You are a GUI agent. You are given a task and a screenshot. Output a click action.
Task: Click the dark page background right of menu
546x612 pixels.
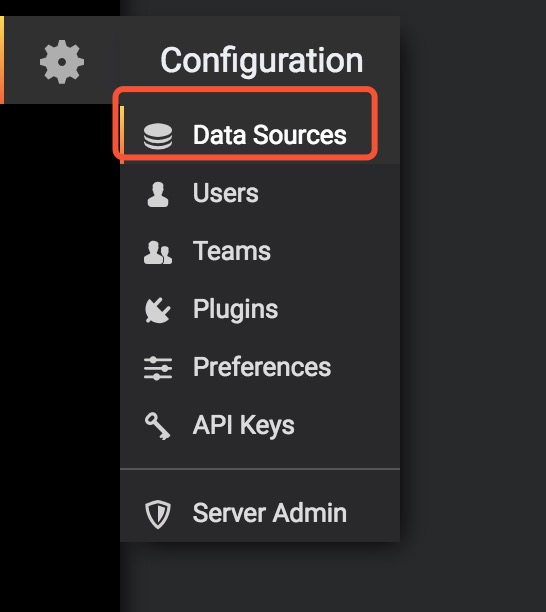[x=473, y=306]
